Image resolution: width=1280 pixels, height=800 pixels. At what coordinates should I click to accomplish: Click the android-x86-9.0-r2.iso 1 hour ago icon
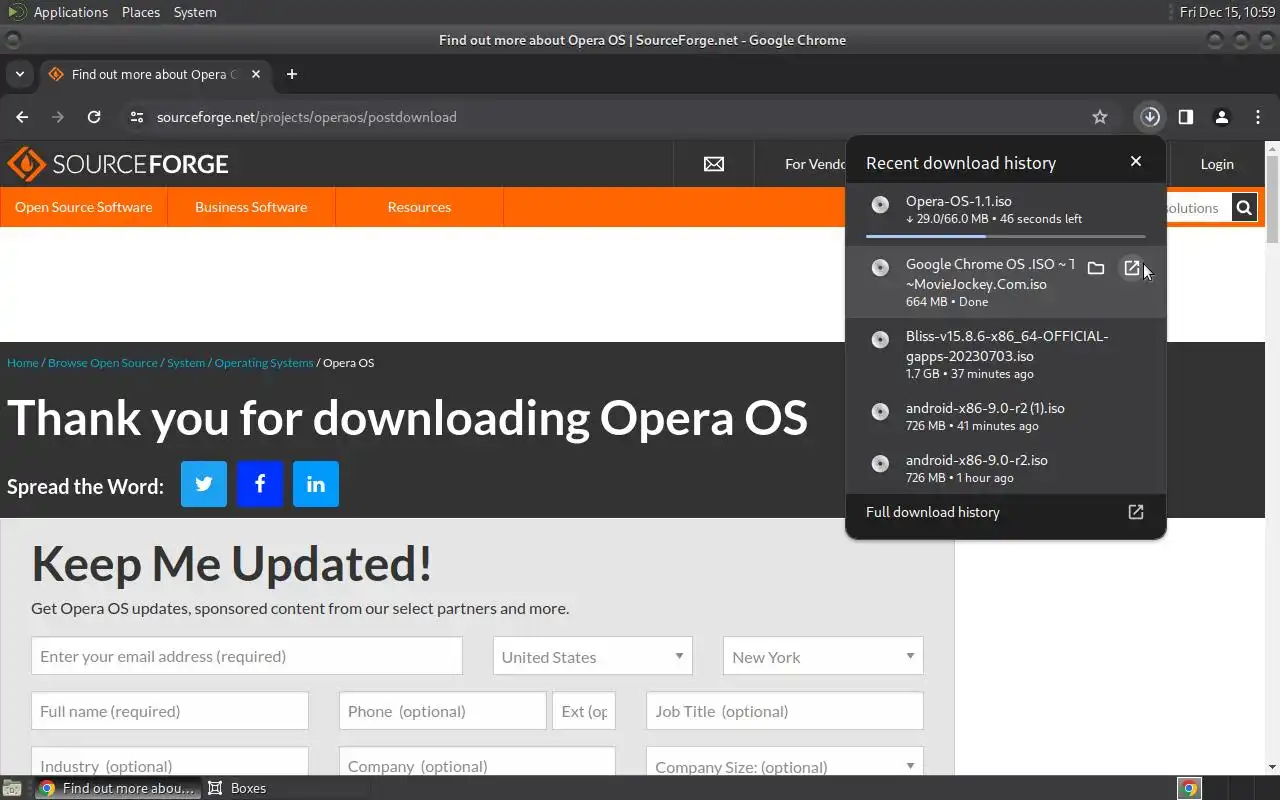pyautogui.click(x=881, y=464)
